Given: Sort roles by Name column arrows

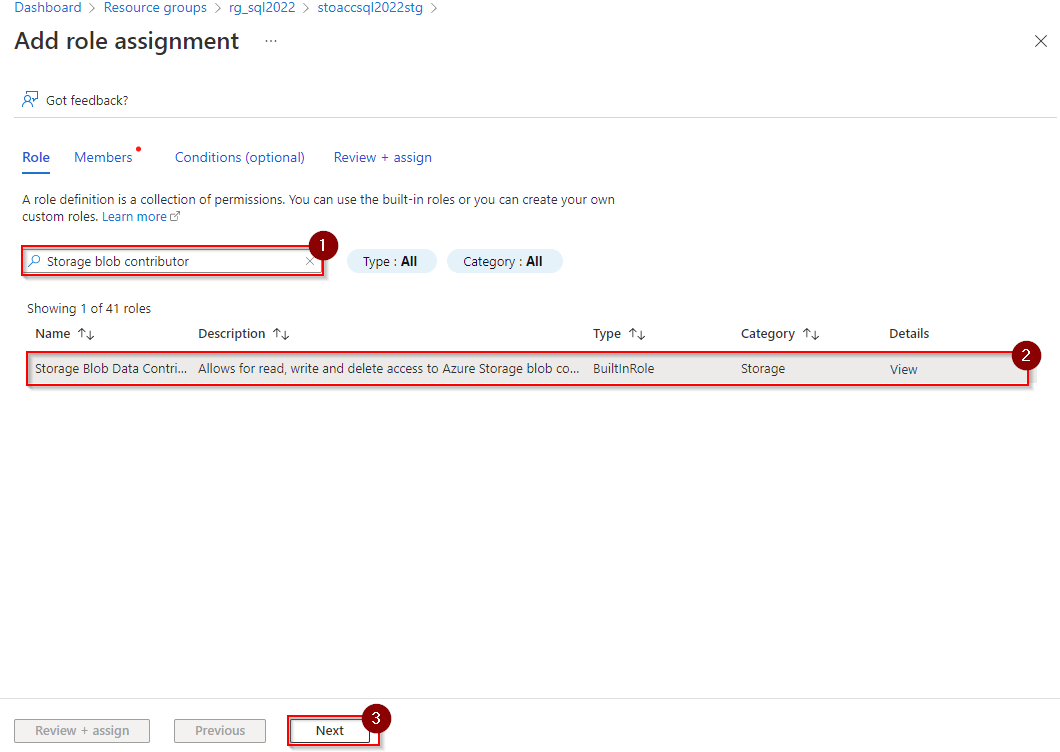Looking at the screenshot, I should click(86, 334).
